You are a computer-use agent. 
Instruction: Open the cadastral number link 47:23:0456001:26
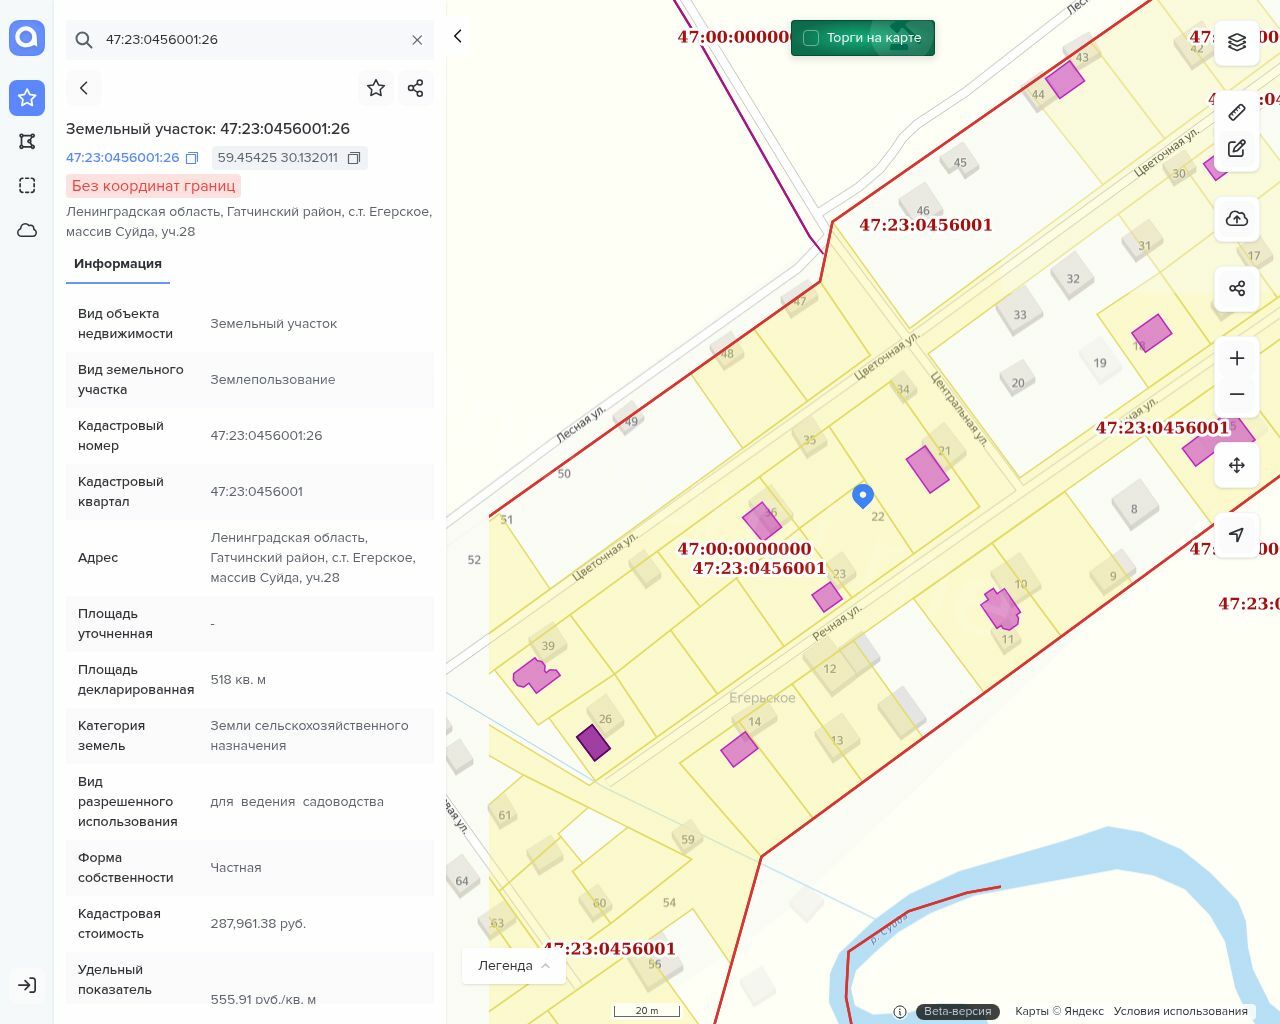tap(122, 158)
